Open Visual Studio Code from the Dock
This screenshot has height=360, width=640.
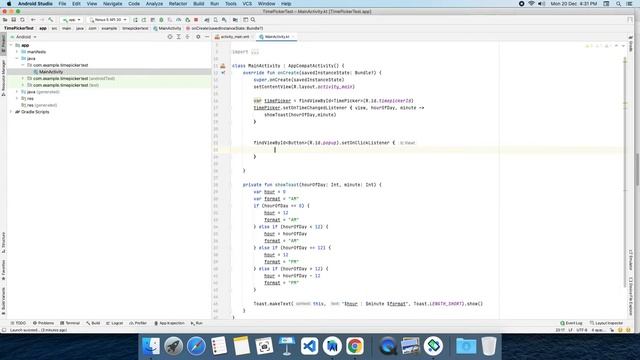[309, 346]
